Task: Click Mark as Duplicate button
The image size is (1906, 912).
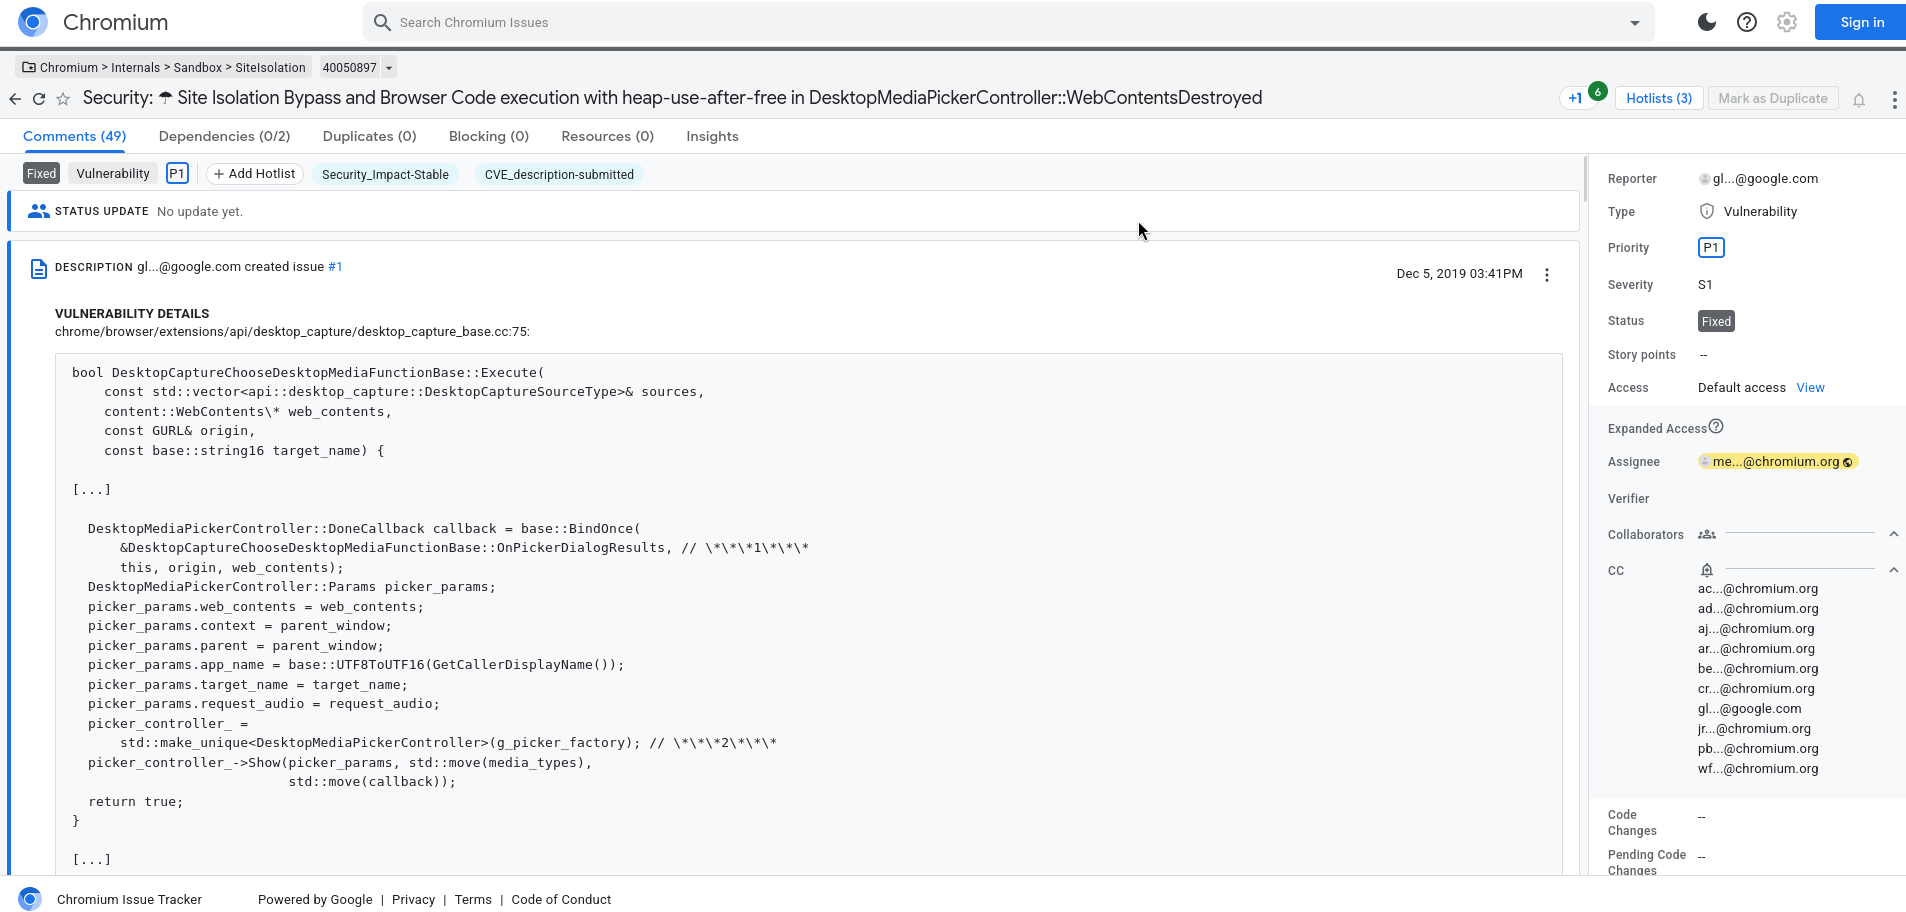Action: [x=1772, y=98]
